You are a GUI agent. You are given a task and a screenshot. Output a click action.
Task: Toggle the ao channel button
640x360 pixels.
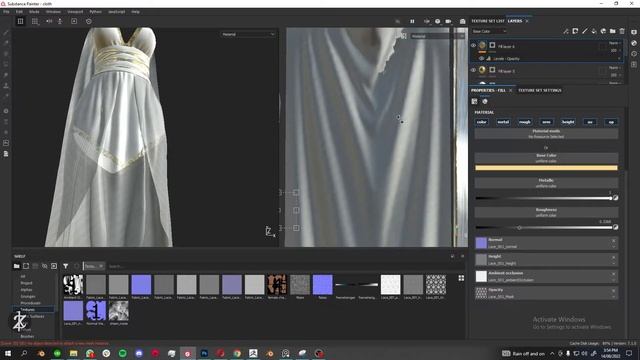590,122
